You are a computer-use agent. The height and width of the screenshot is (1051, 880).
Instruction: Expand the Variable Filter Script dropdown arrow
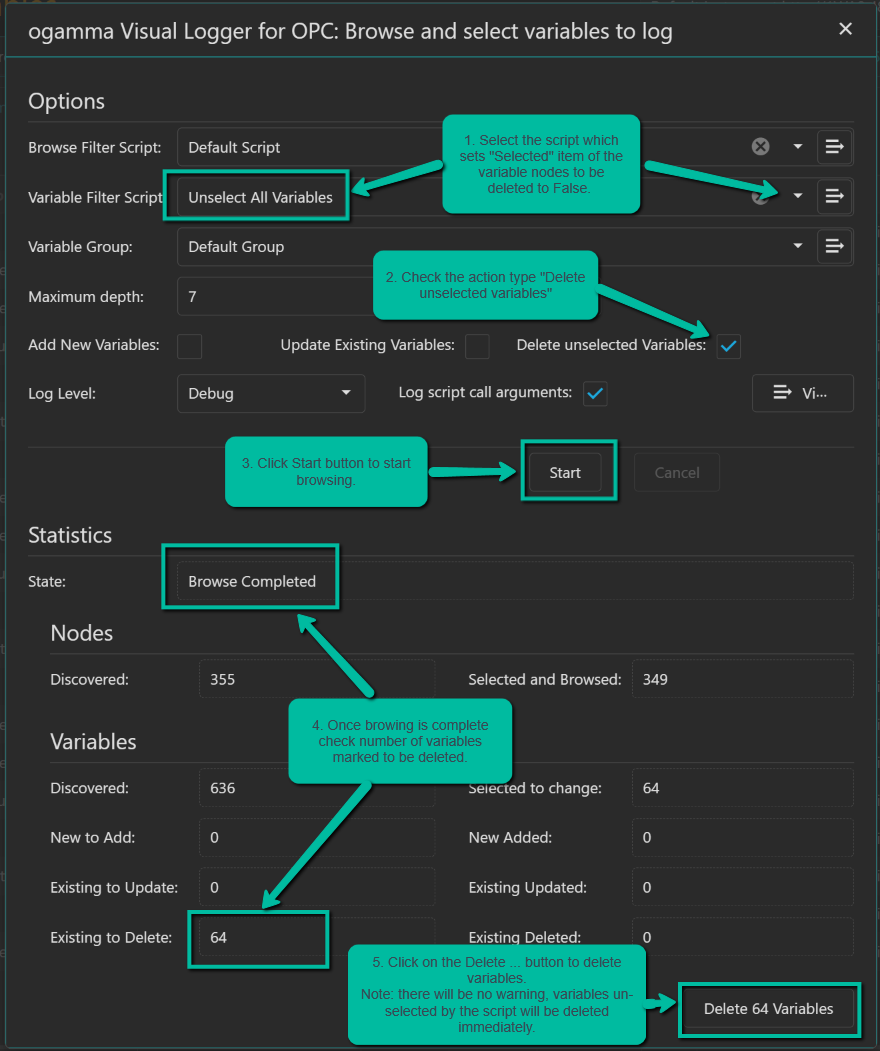pos(798,196)
